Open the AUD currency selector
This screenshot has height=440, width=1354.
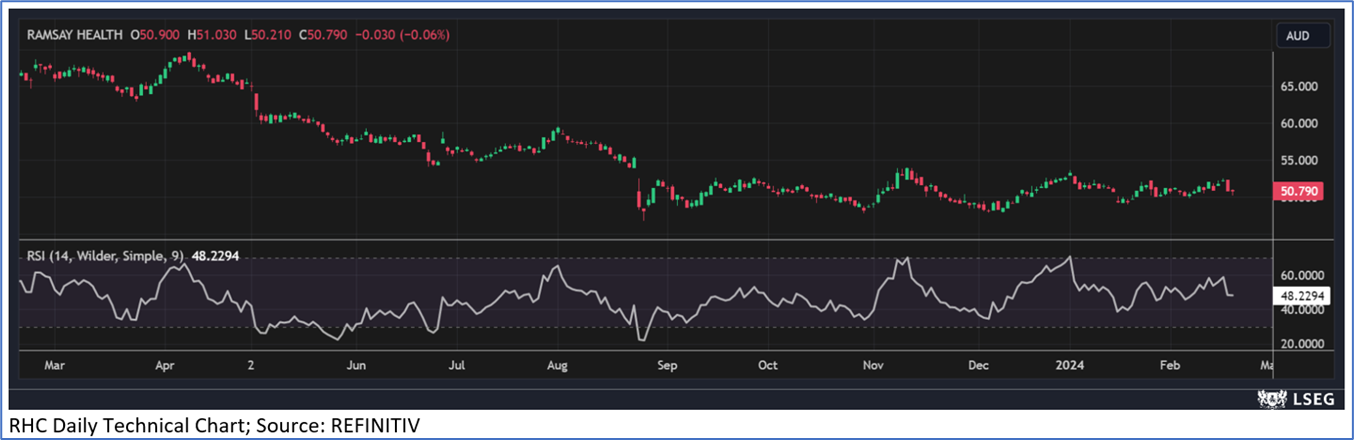tap(1302, 35)
